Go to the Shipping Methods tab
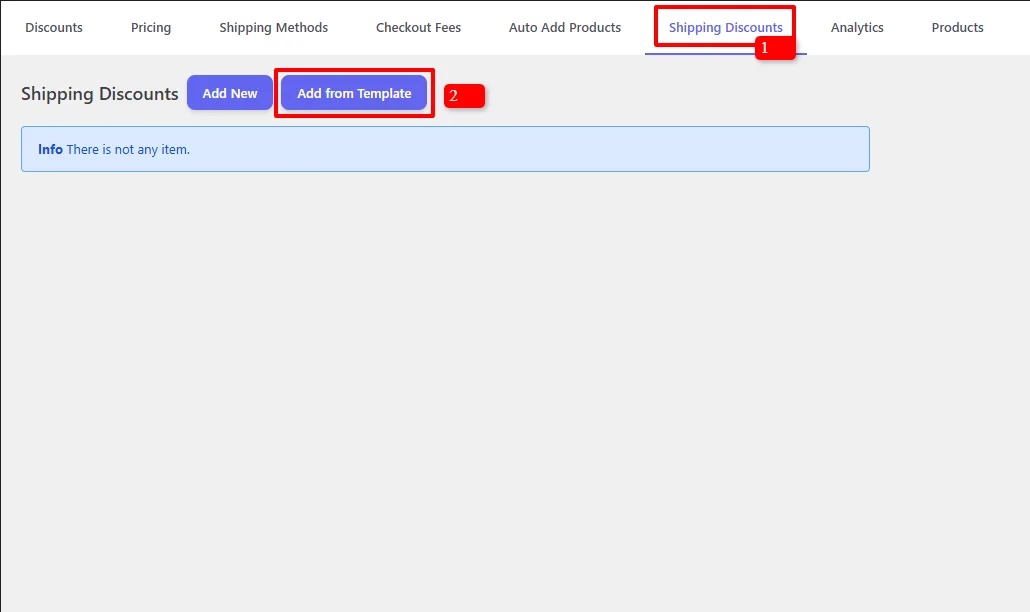This screenshot has height=612, width=1030. point(273,28)
